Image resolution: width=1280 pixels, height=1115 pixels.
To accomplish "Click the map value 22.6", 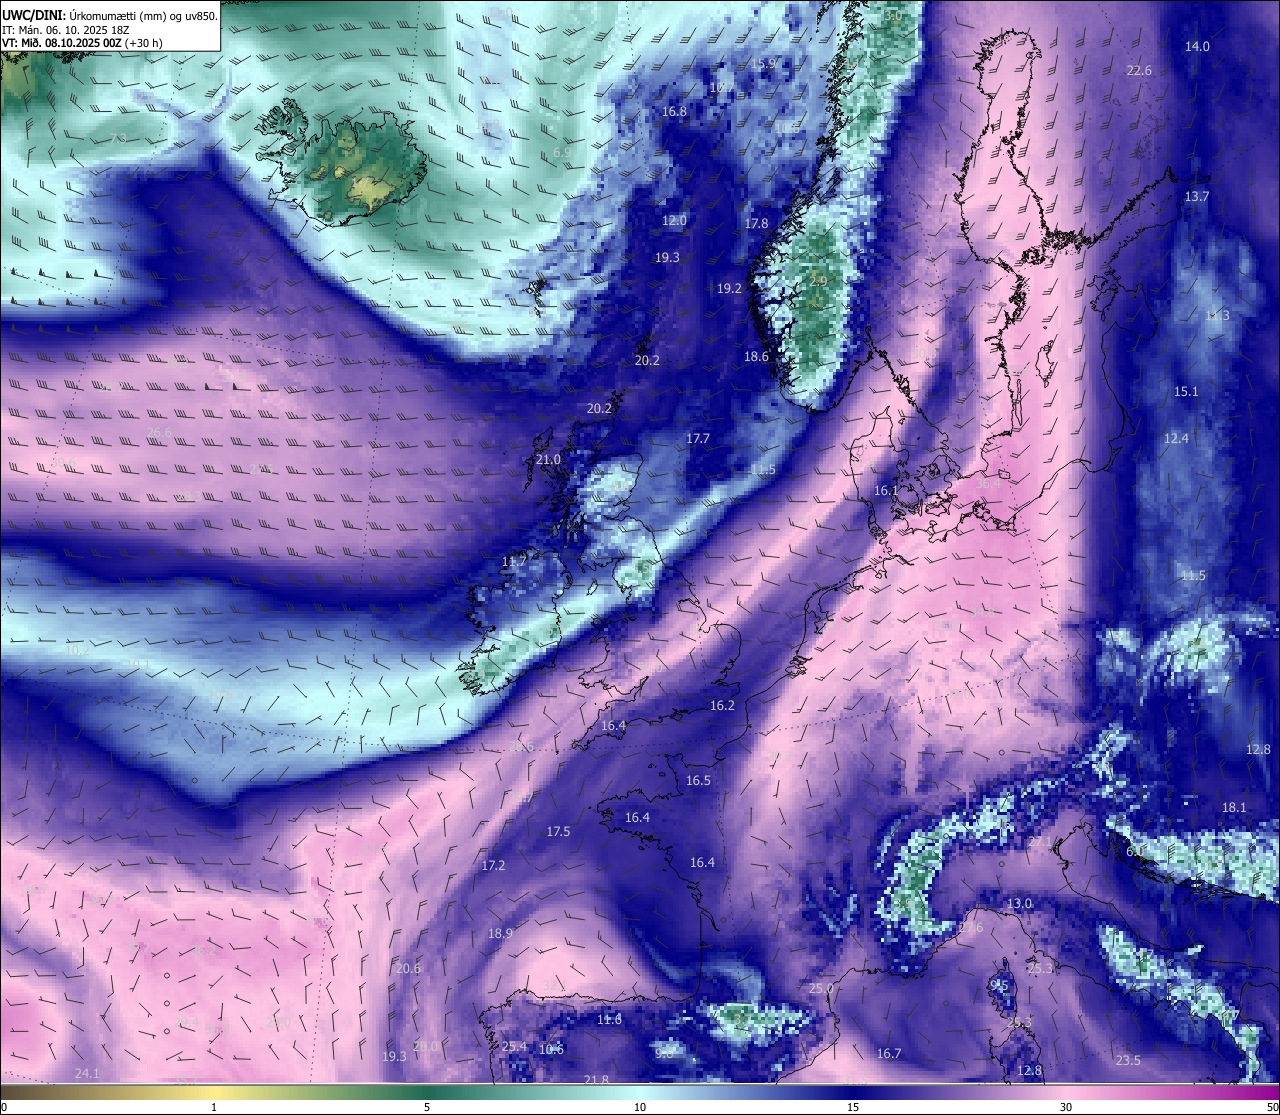I will (x=1139, y=71).
